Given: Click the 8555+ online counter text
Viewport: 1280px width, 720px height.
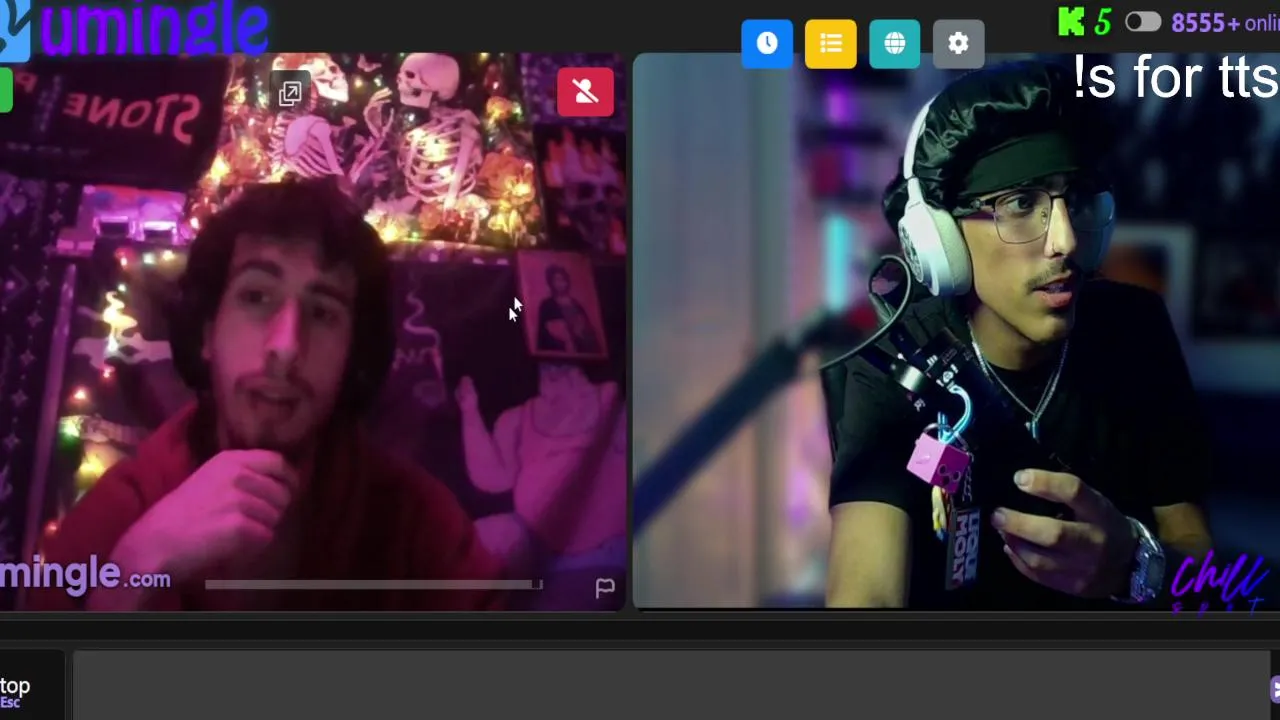Looking at the screenshot, I should [x=1225, y=23].
